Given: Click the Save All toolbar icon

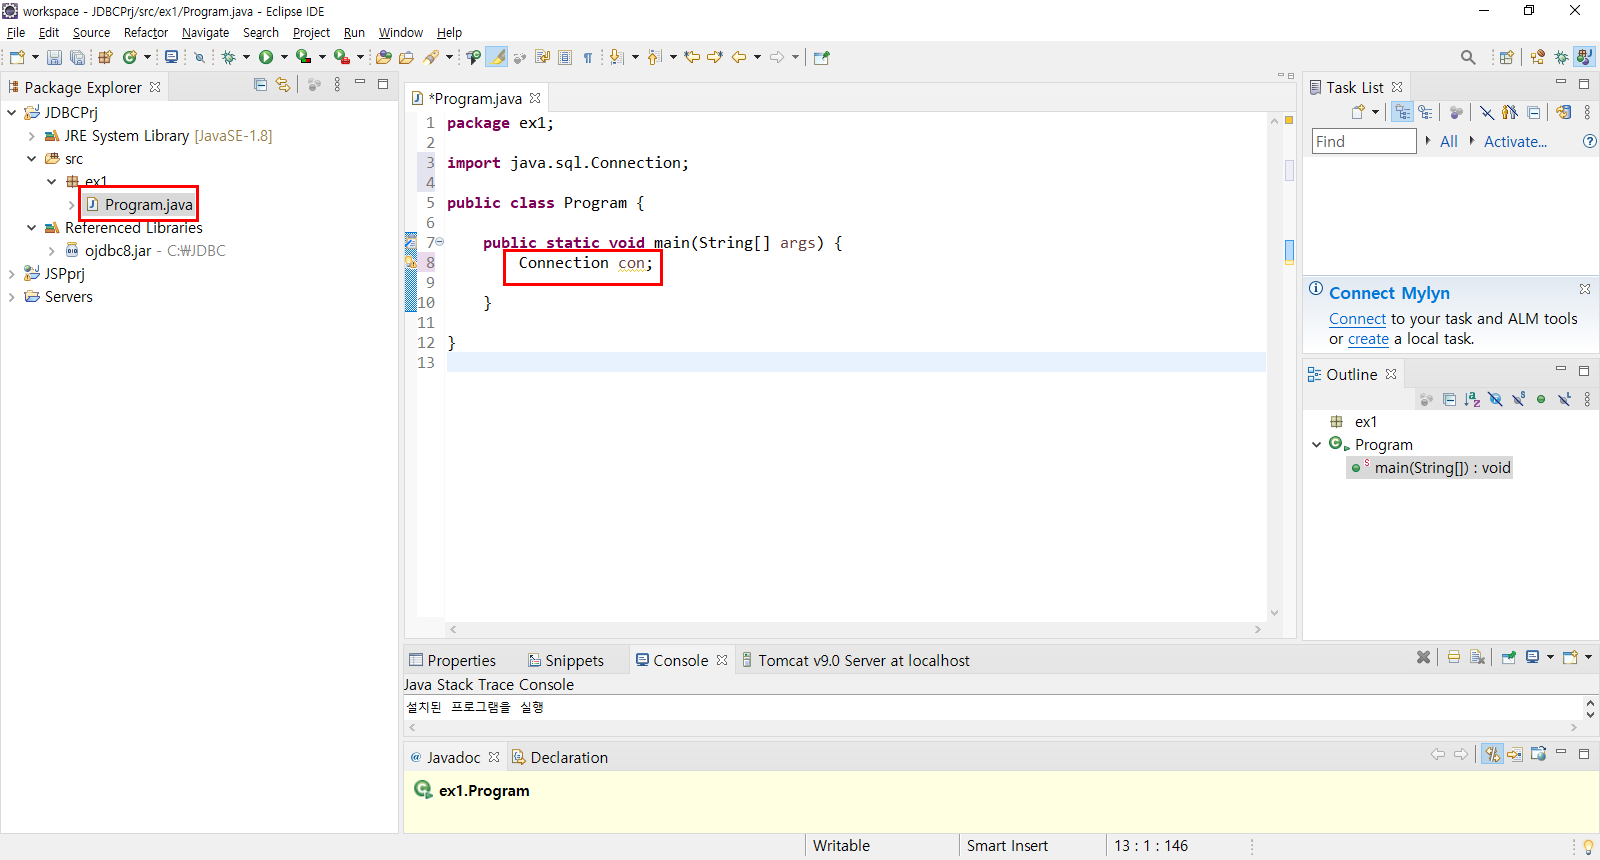Looking at the screenshot, I should 77,57.
